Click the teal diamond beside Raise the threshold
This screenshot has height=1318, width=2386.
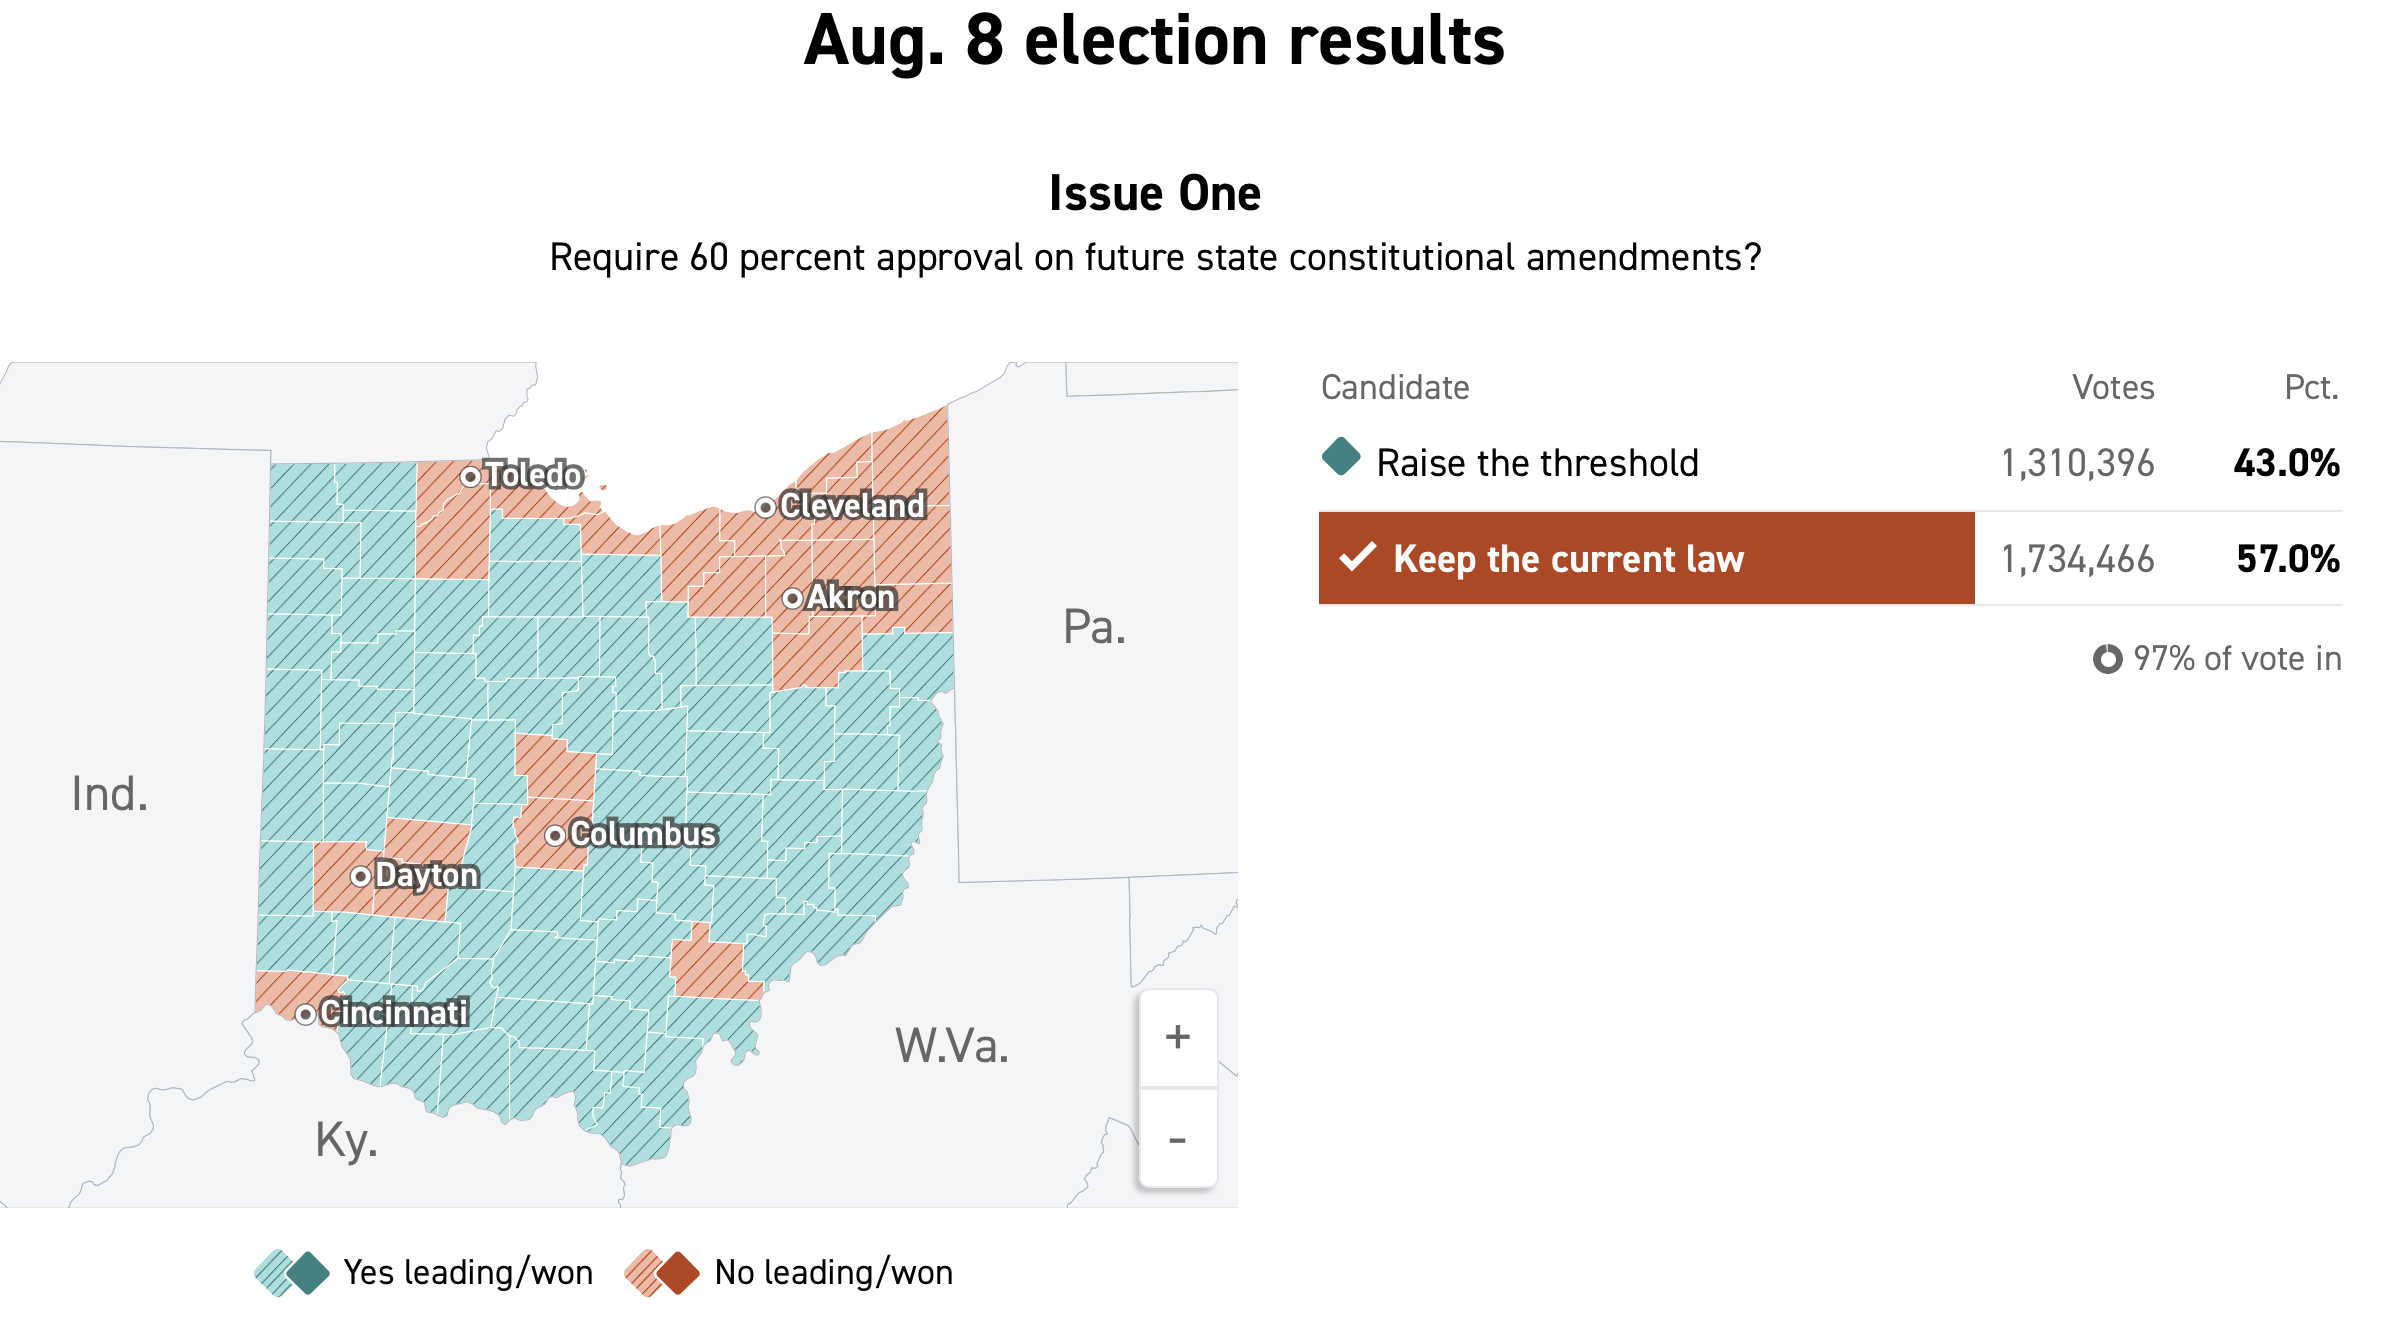click(1341, 457)
